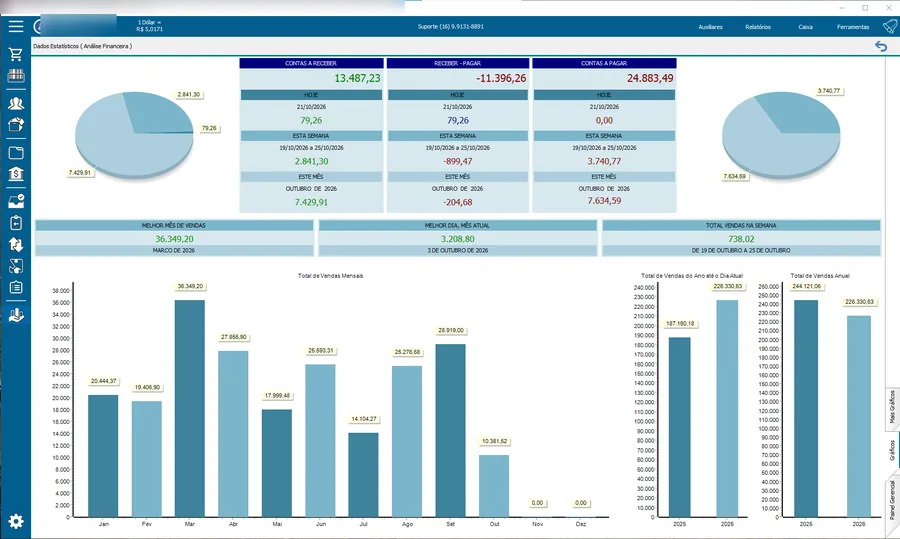The height and width of the screenshot is (539, 900).
Task: Click the Jan bar in monthly sales chart
Action: pyautogui.click(x=103, y=456)
